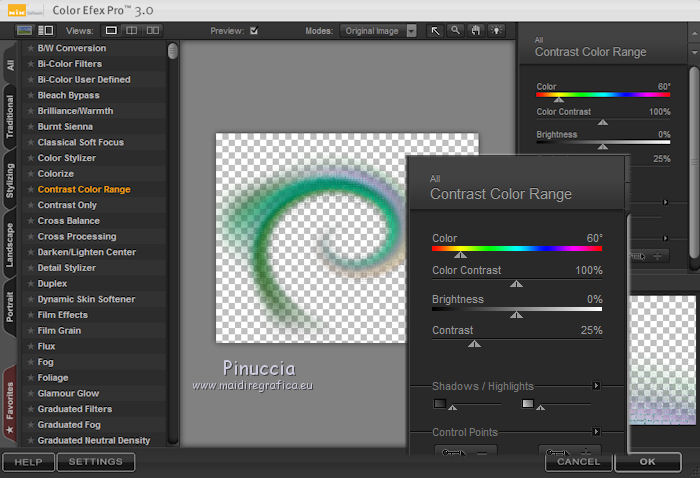
Task: Switch to the Traditional category tab
Action: click(x=10, y=117)
